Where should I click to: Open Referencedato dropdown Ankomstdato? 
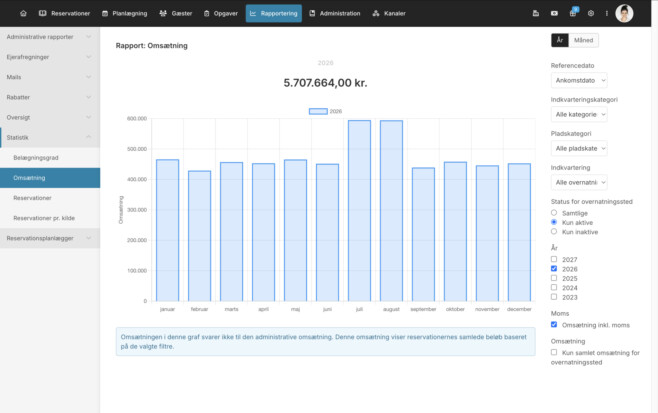[x=579, y=80]
